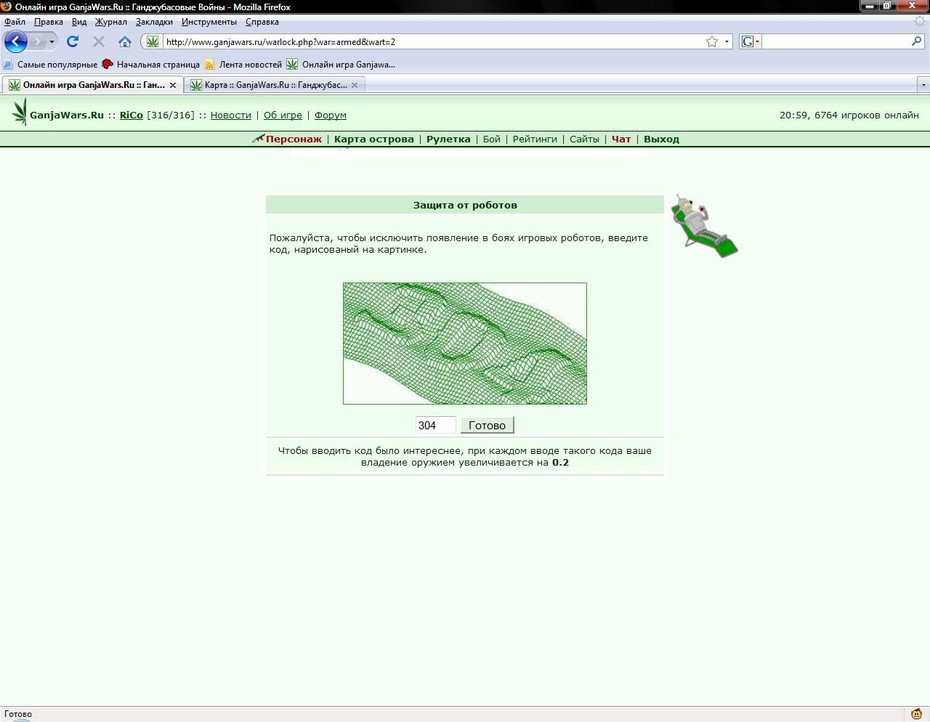The width and height of the screenshot is (930, 722).
Task: Click the Firefox icon in the title bar
Action: click(x=6, y=7)
